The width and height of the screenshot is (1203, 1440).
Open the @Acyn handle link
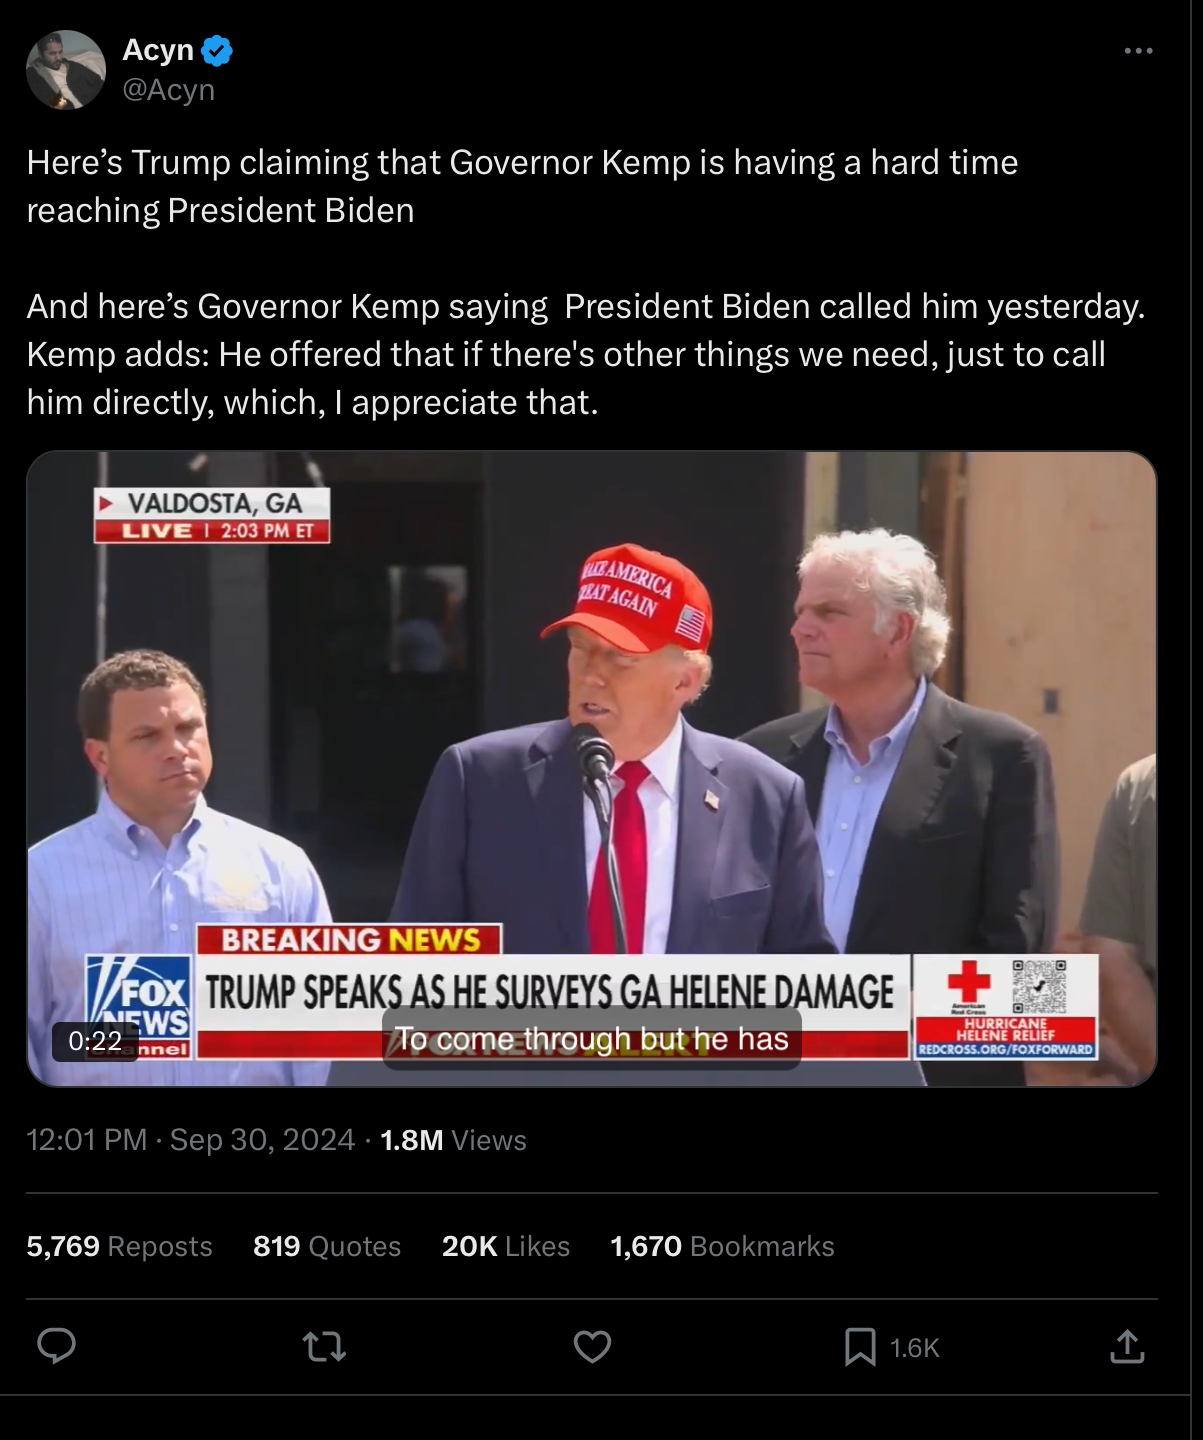[168, 90]
